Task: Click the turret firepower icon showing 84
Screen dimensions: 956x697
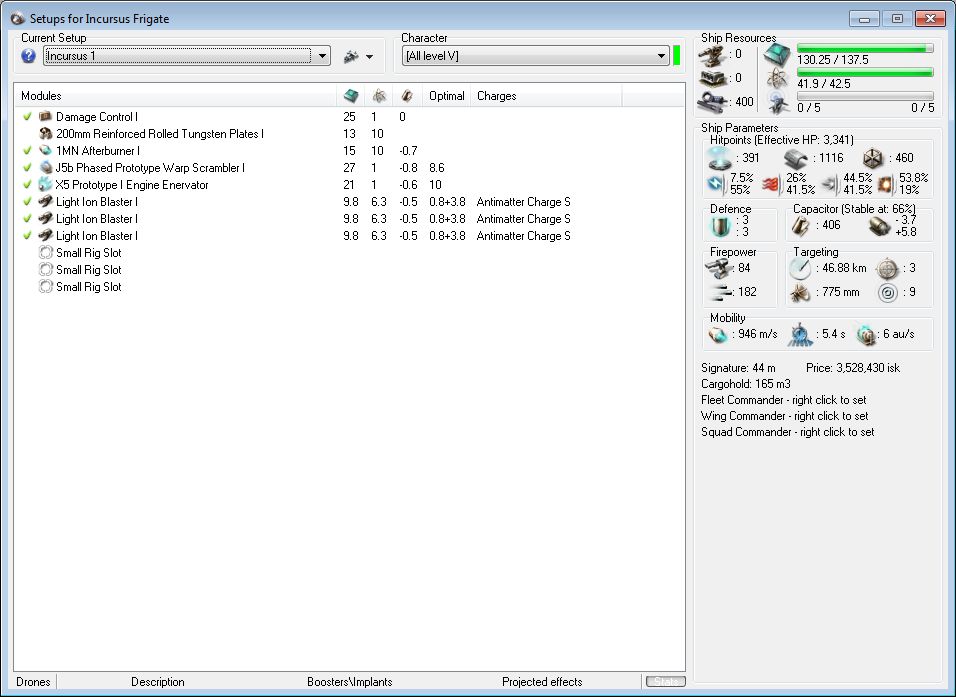Action: point(719,268)
